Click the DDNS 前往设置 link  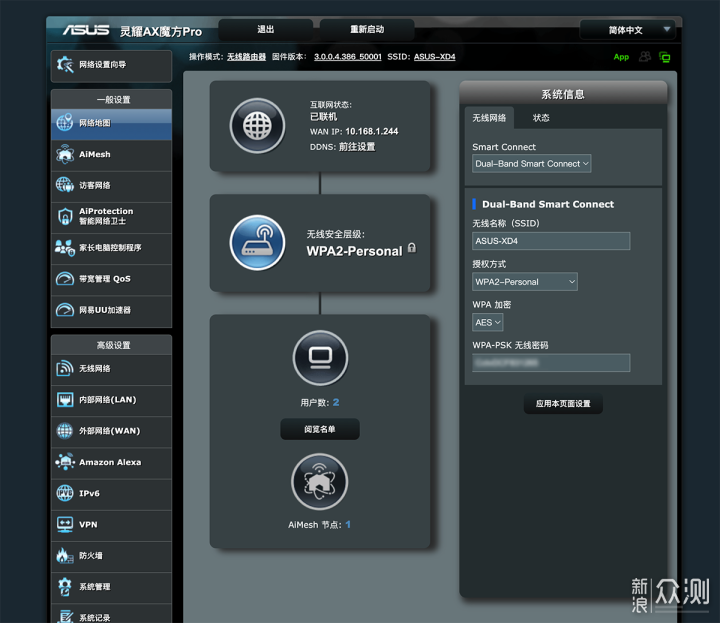[x=357, y=147]
